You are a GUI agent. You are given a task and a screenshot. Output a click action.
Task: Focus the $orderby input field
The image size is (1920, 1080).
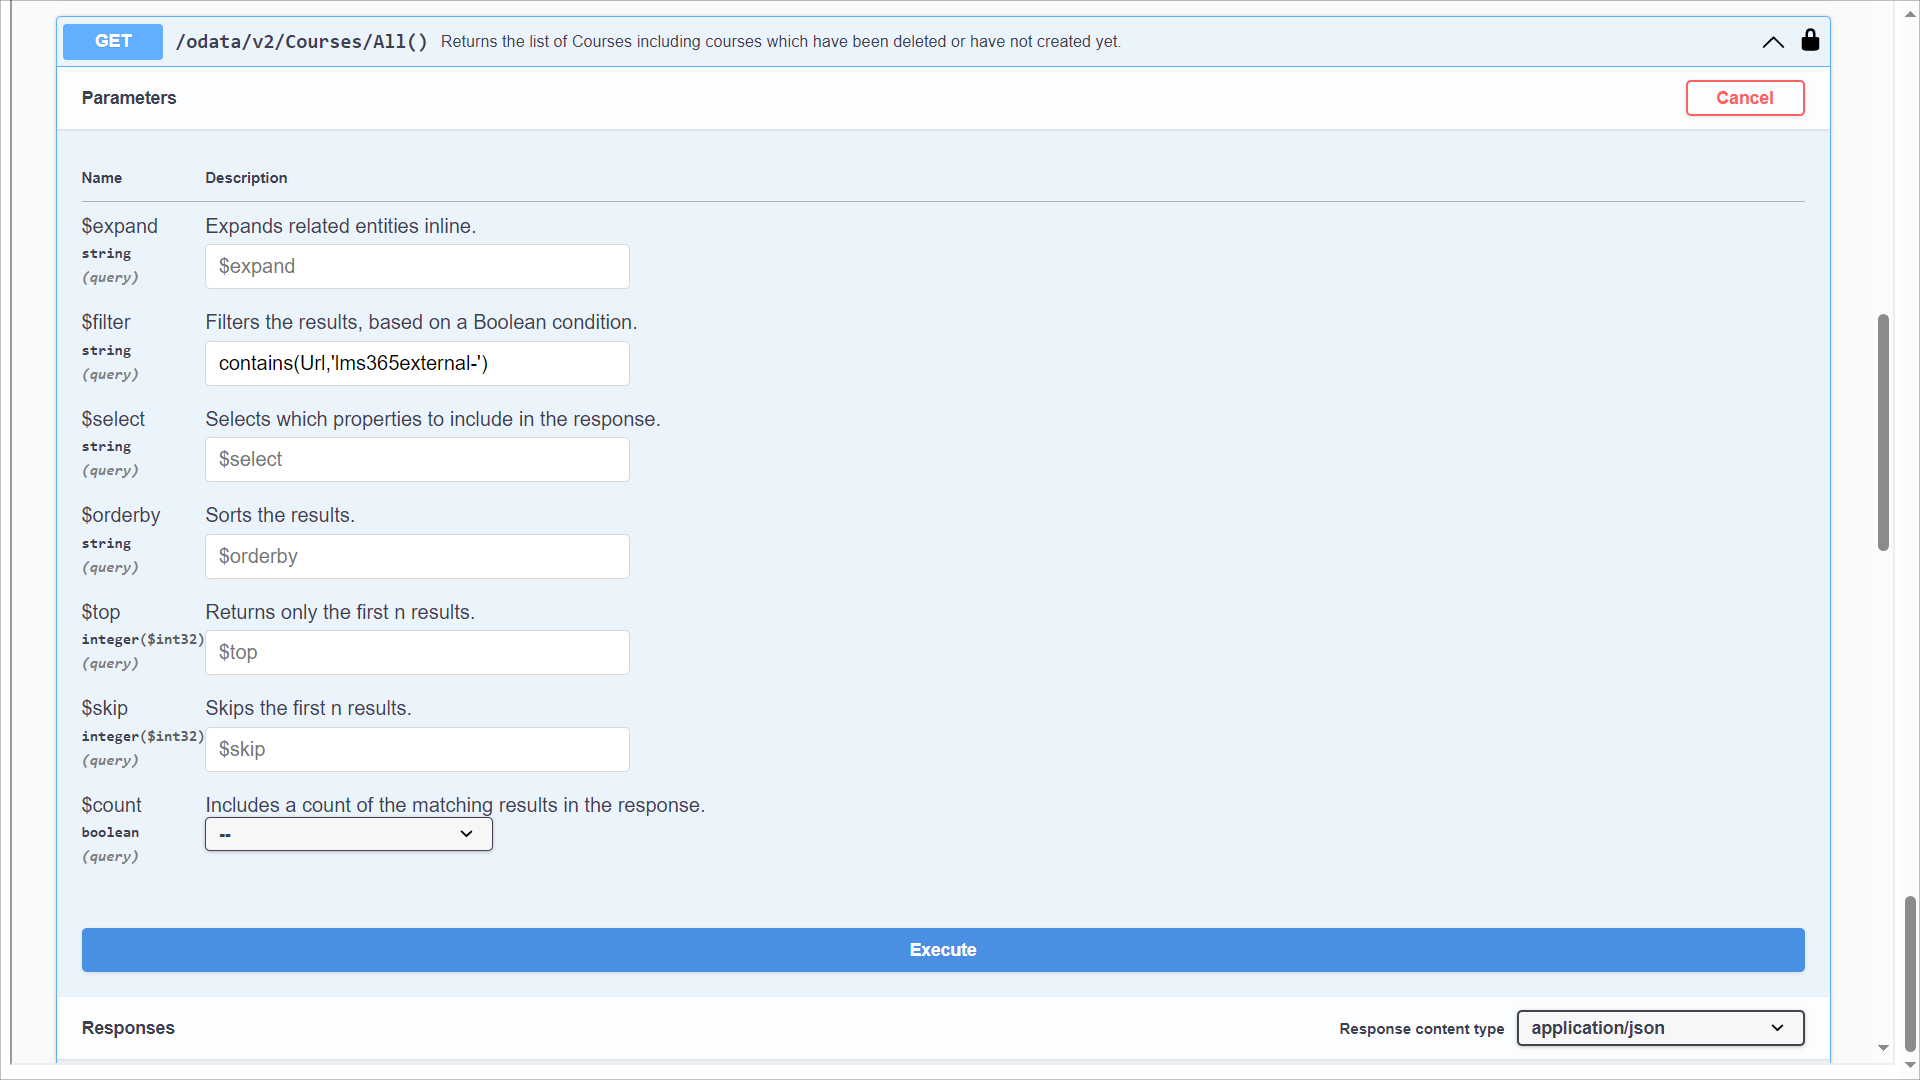pyautogui.click(x=417, y=556)
